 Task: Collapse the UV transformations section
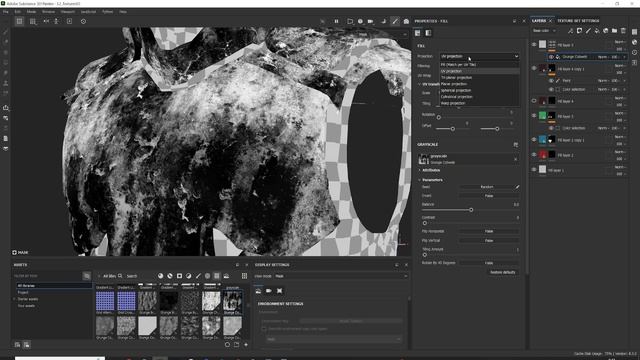click(420, 84)
